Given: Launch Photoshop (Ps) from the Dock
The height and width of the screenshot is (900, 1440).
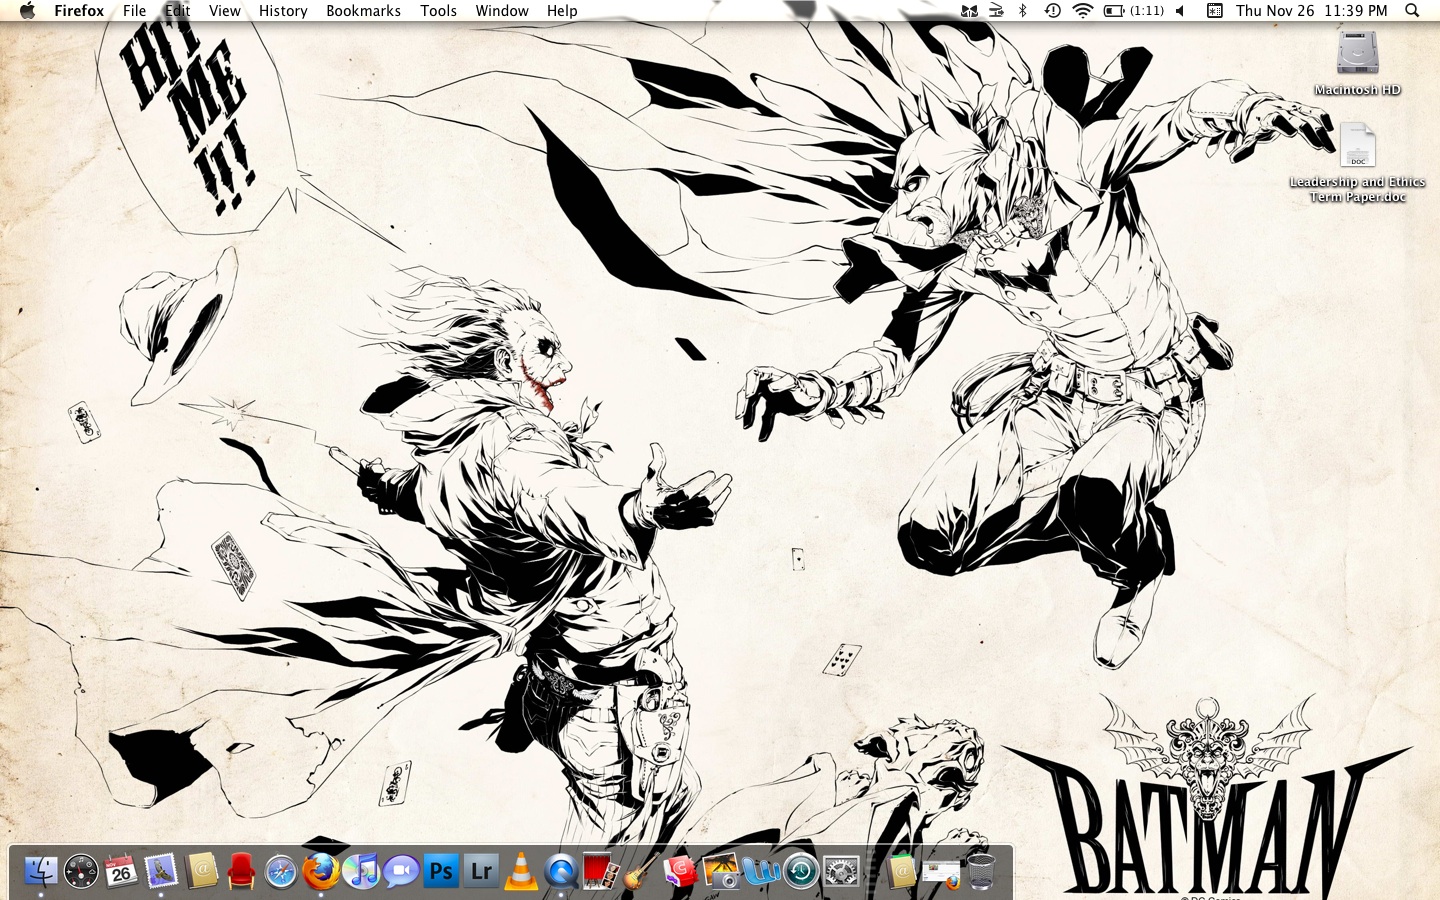Looking at the screenshot, I should 441,871.
